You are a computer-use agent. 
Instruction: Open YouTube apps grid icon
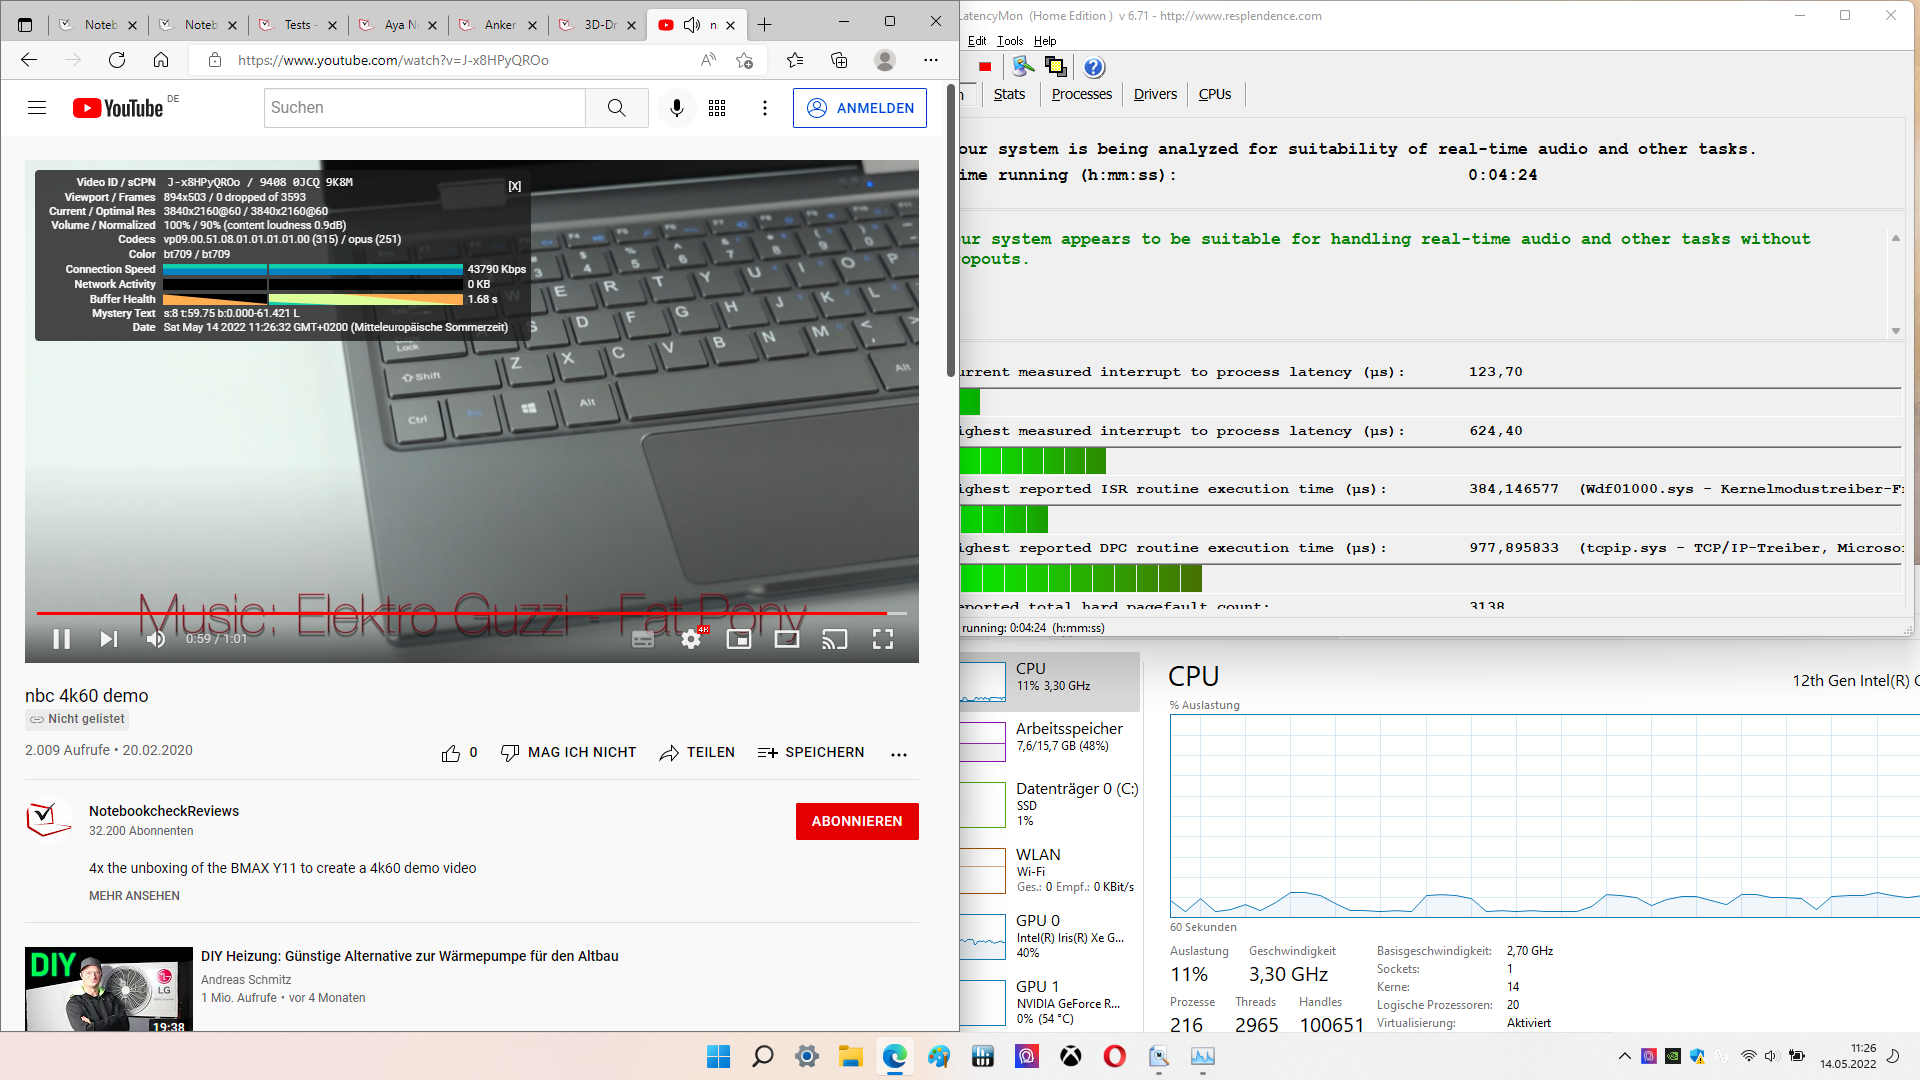tap(717, 108)
